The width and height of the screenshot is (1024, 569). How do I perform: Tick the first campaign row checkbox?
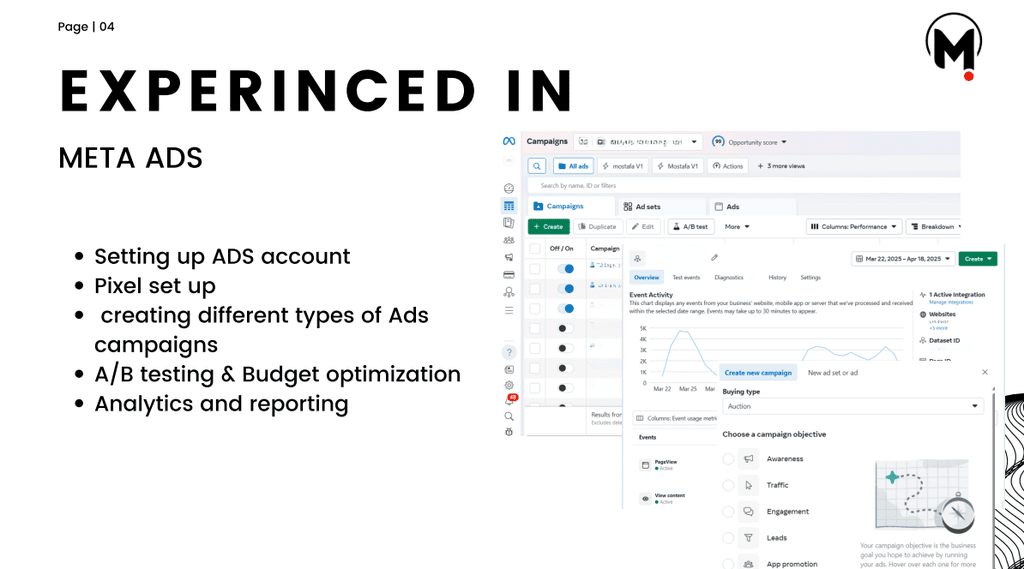[535, 268]
